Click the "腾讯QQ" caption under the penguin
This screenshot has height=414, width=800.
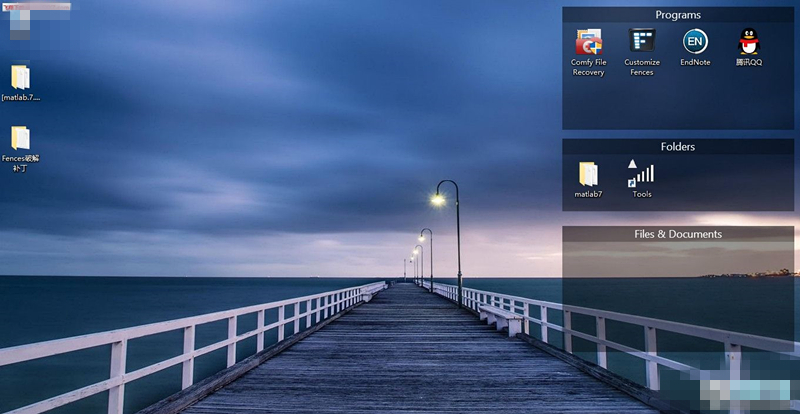coord(749,62)
